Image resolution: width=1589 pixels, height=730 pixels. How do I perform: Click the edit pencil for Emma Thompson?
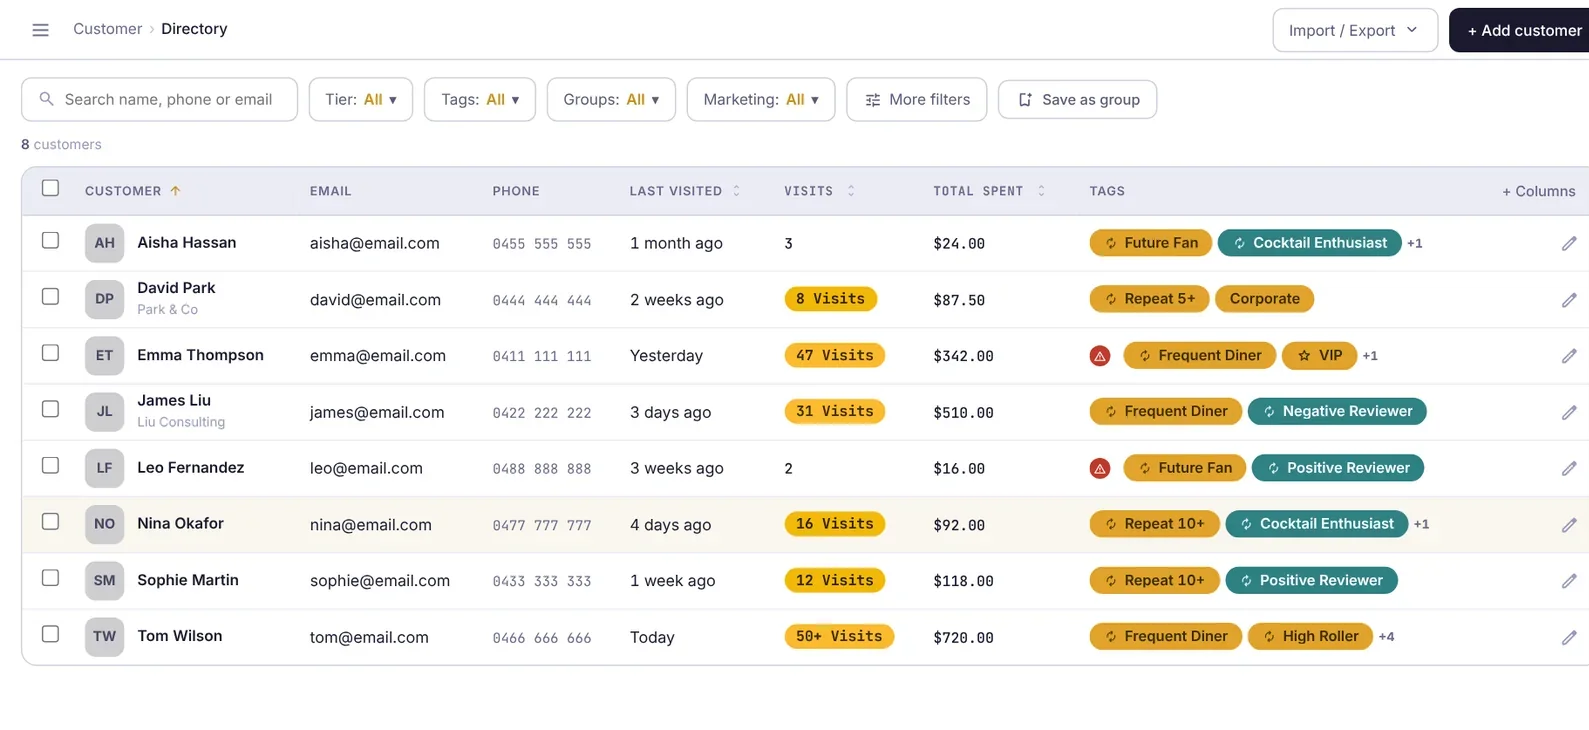click(x=1569, y=356)
